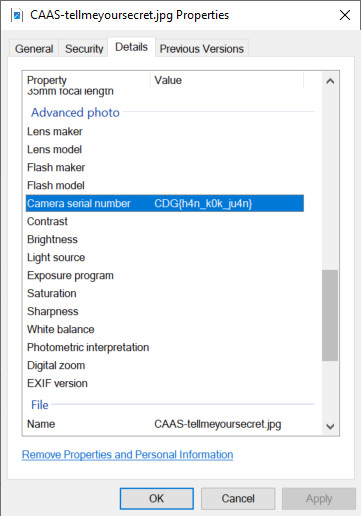Go to Previous Versions tab
The height and width of the screenshot is (516, 361).
click(x=202, y=49)
